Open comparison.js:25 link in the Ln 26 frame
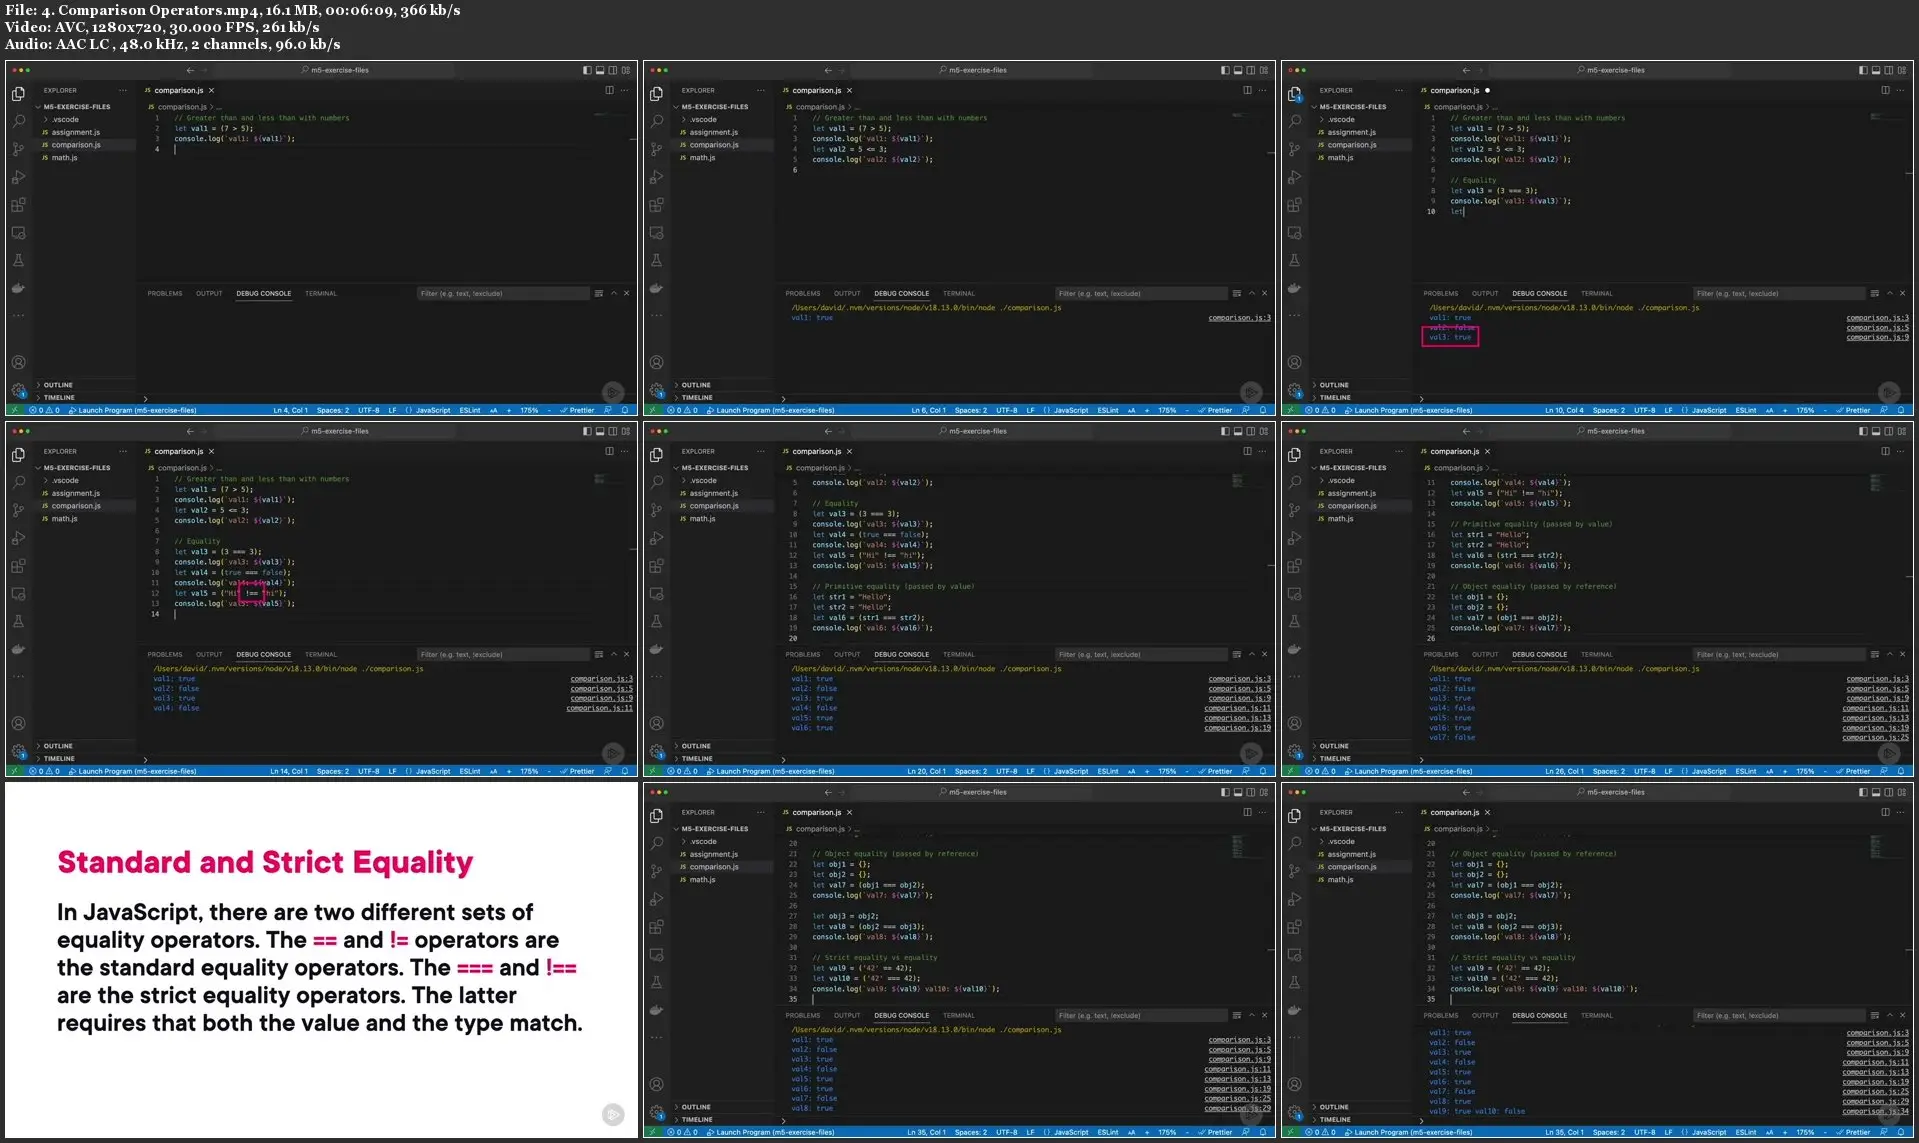This screenshot has width=1919, height=1143. 1875,738
